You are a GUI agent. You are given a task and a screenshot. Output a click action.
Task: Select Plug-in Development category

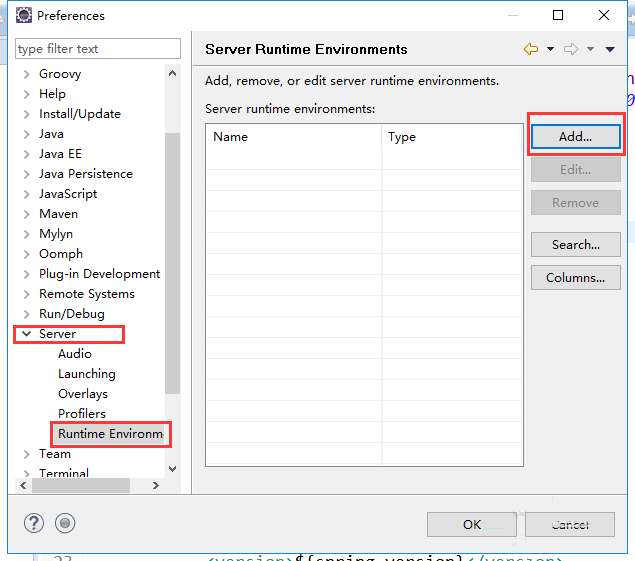tap(99, 274)
